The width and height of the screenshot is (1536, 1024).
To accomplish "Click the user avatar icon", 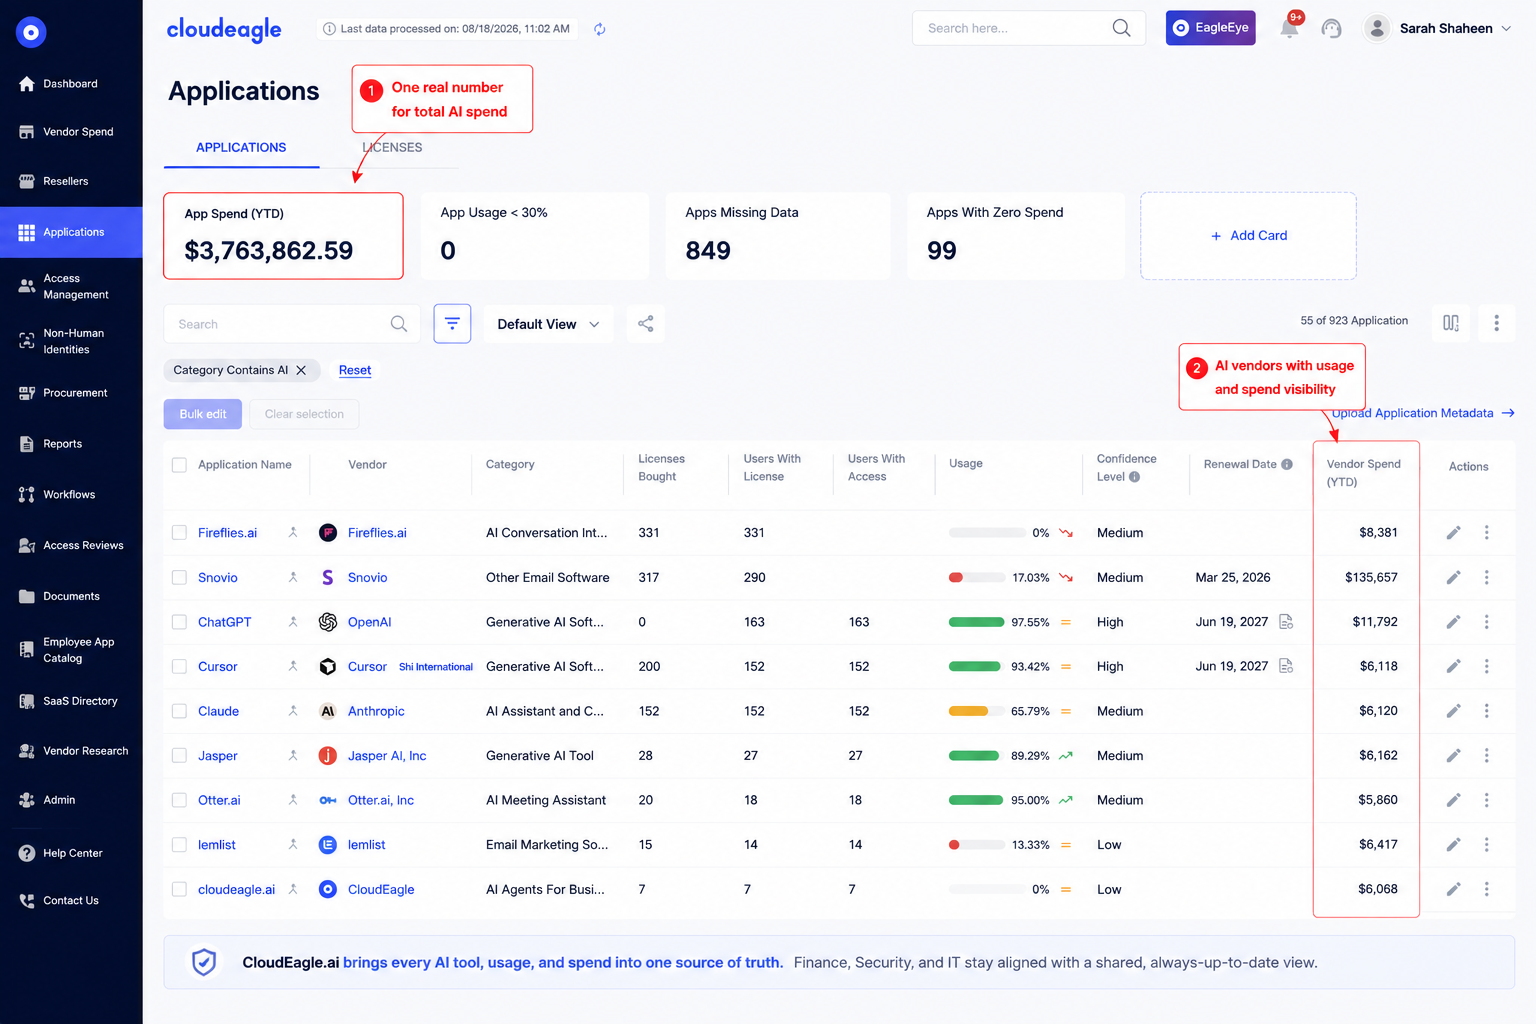I will (x=1377, y=28).
